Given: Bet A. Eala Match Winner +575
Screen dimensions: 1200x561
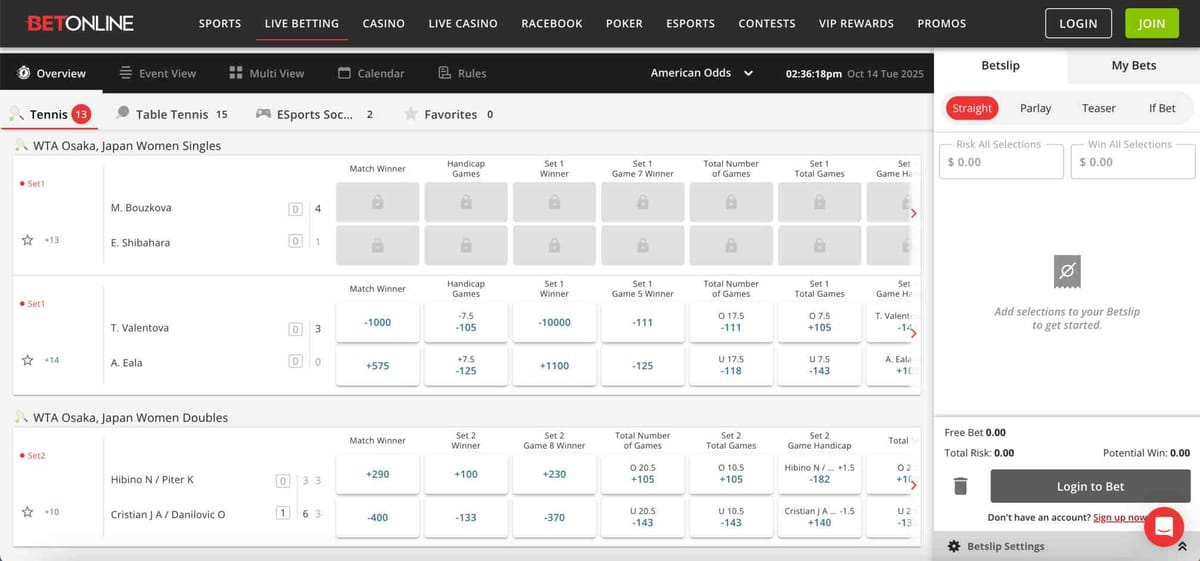Looking at the screenshot, I should (377, 365).
